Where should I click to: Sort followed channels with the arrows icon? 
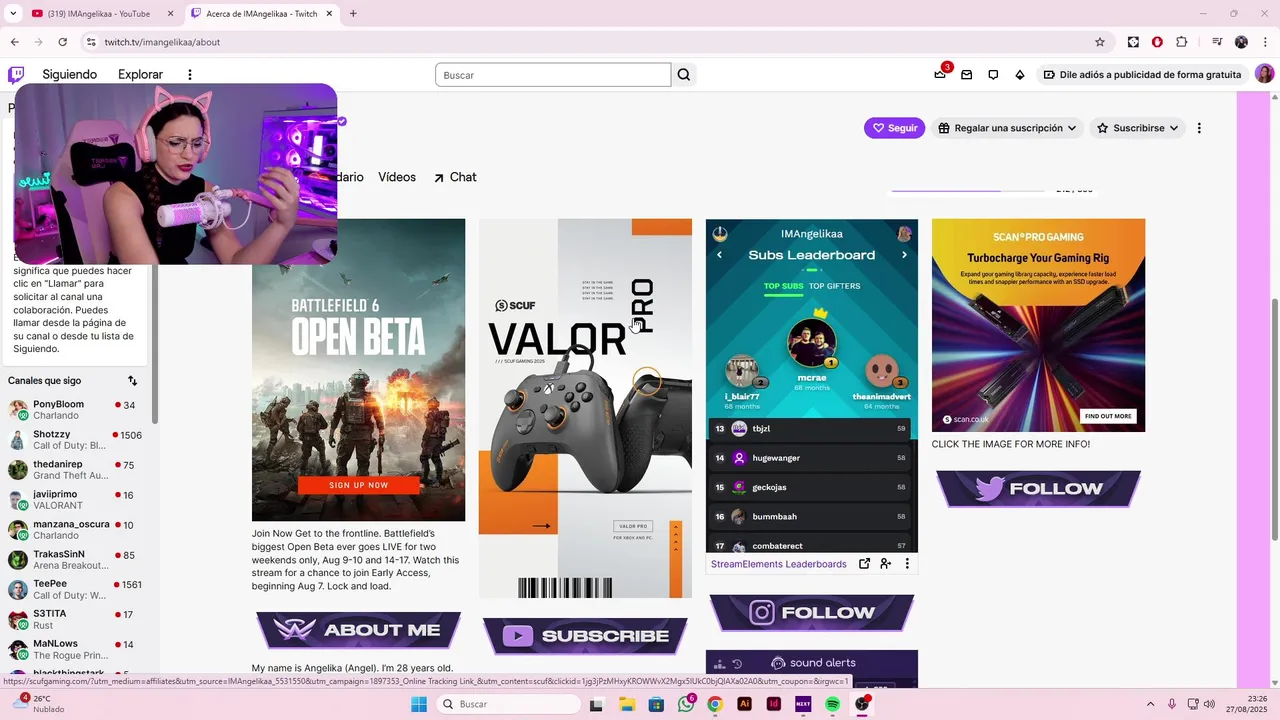(132, 381)
